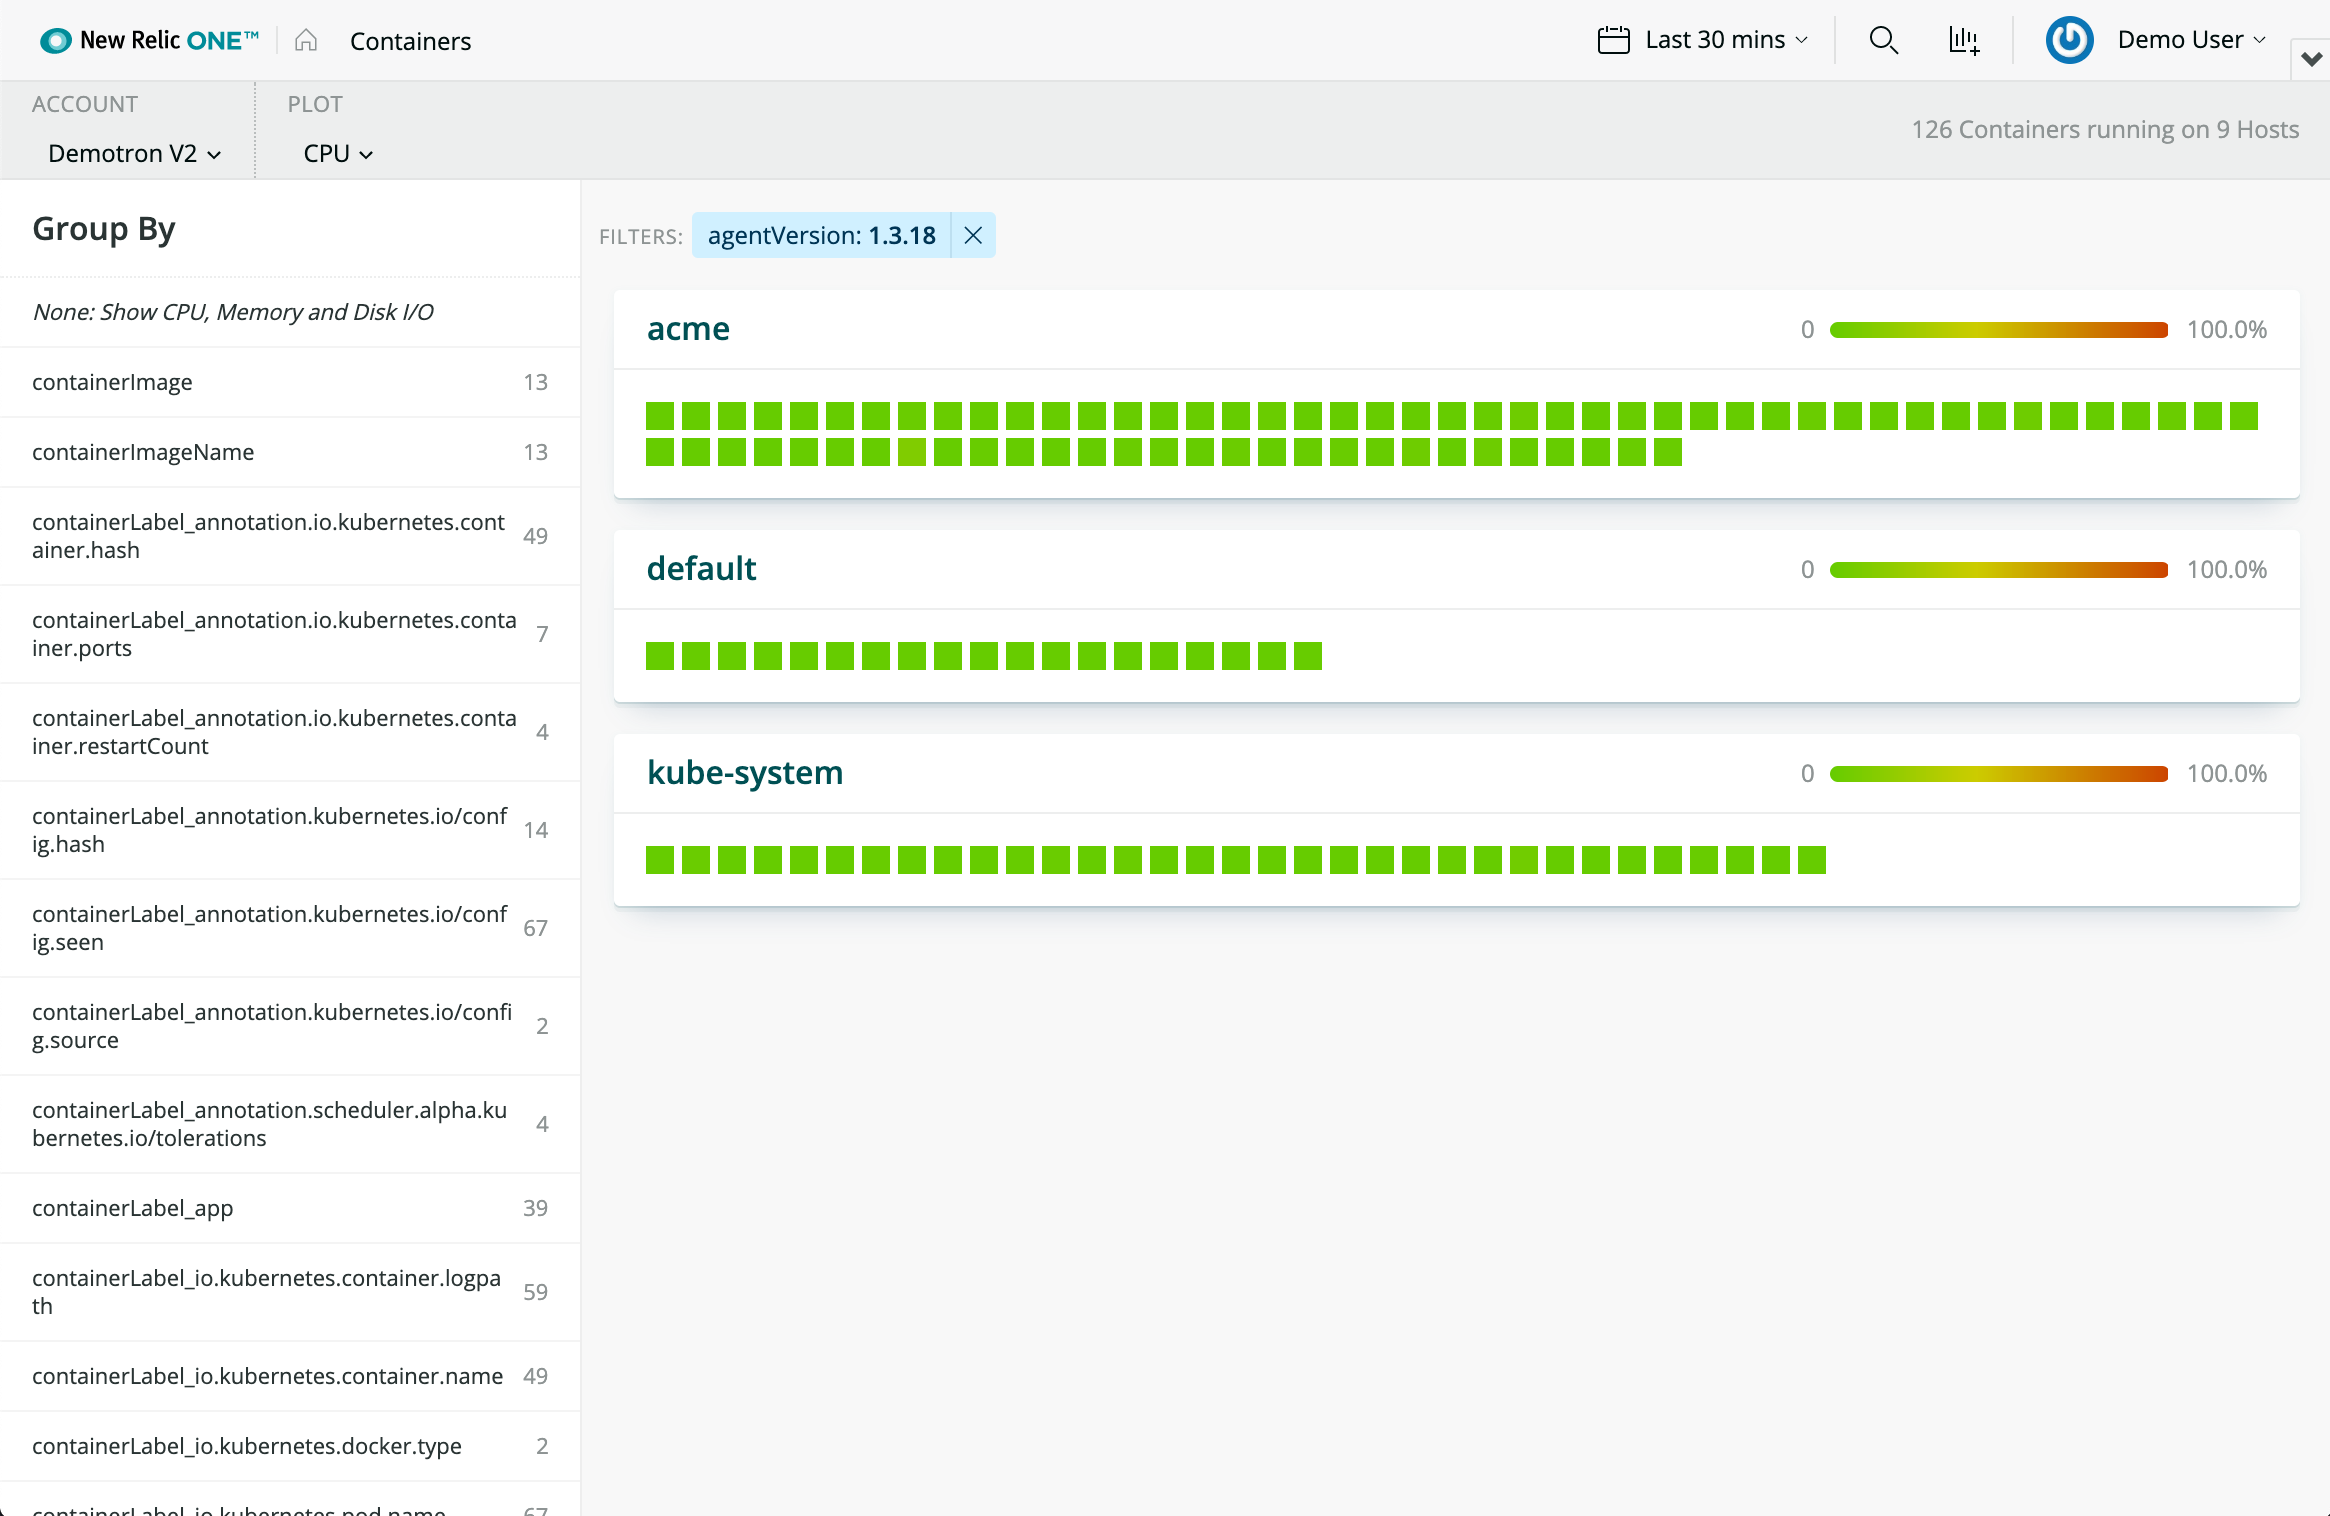Group by kubernetes.io/config.hash annotation
The height and width of the screenshot is (1516, 2330).
(290, 830)
